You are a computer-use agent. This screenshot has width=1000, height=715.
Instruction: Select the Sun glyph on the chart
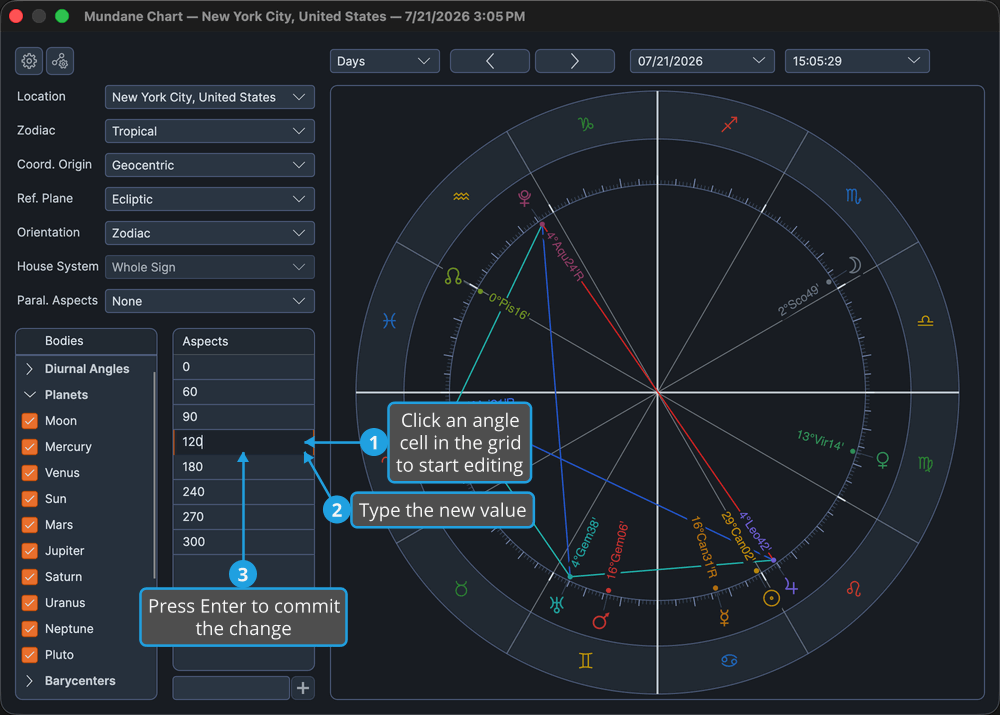[771, 598]
